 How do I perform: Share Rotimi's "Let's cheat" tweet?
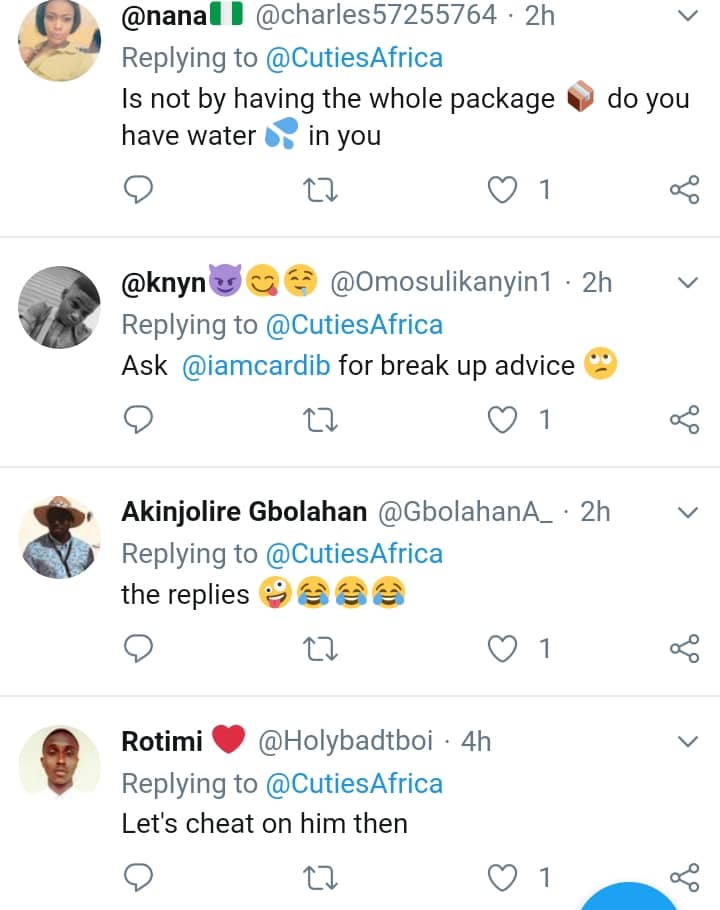pyautogui.click(x=684, y=878)
